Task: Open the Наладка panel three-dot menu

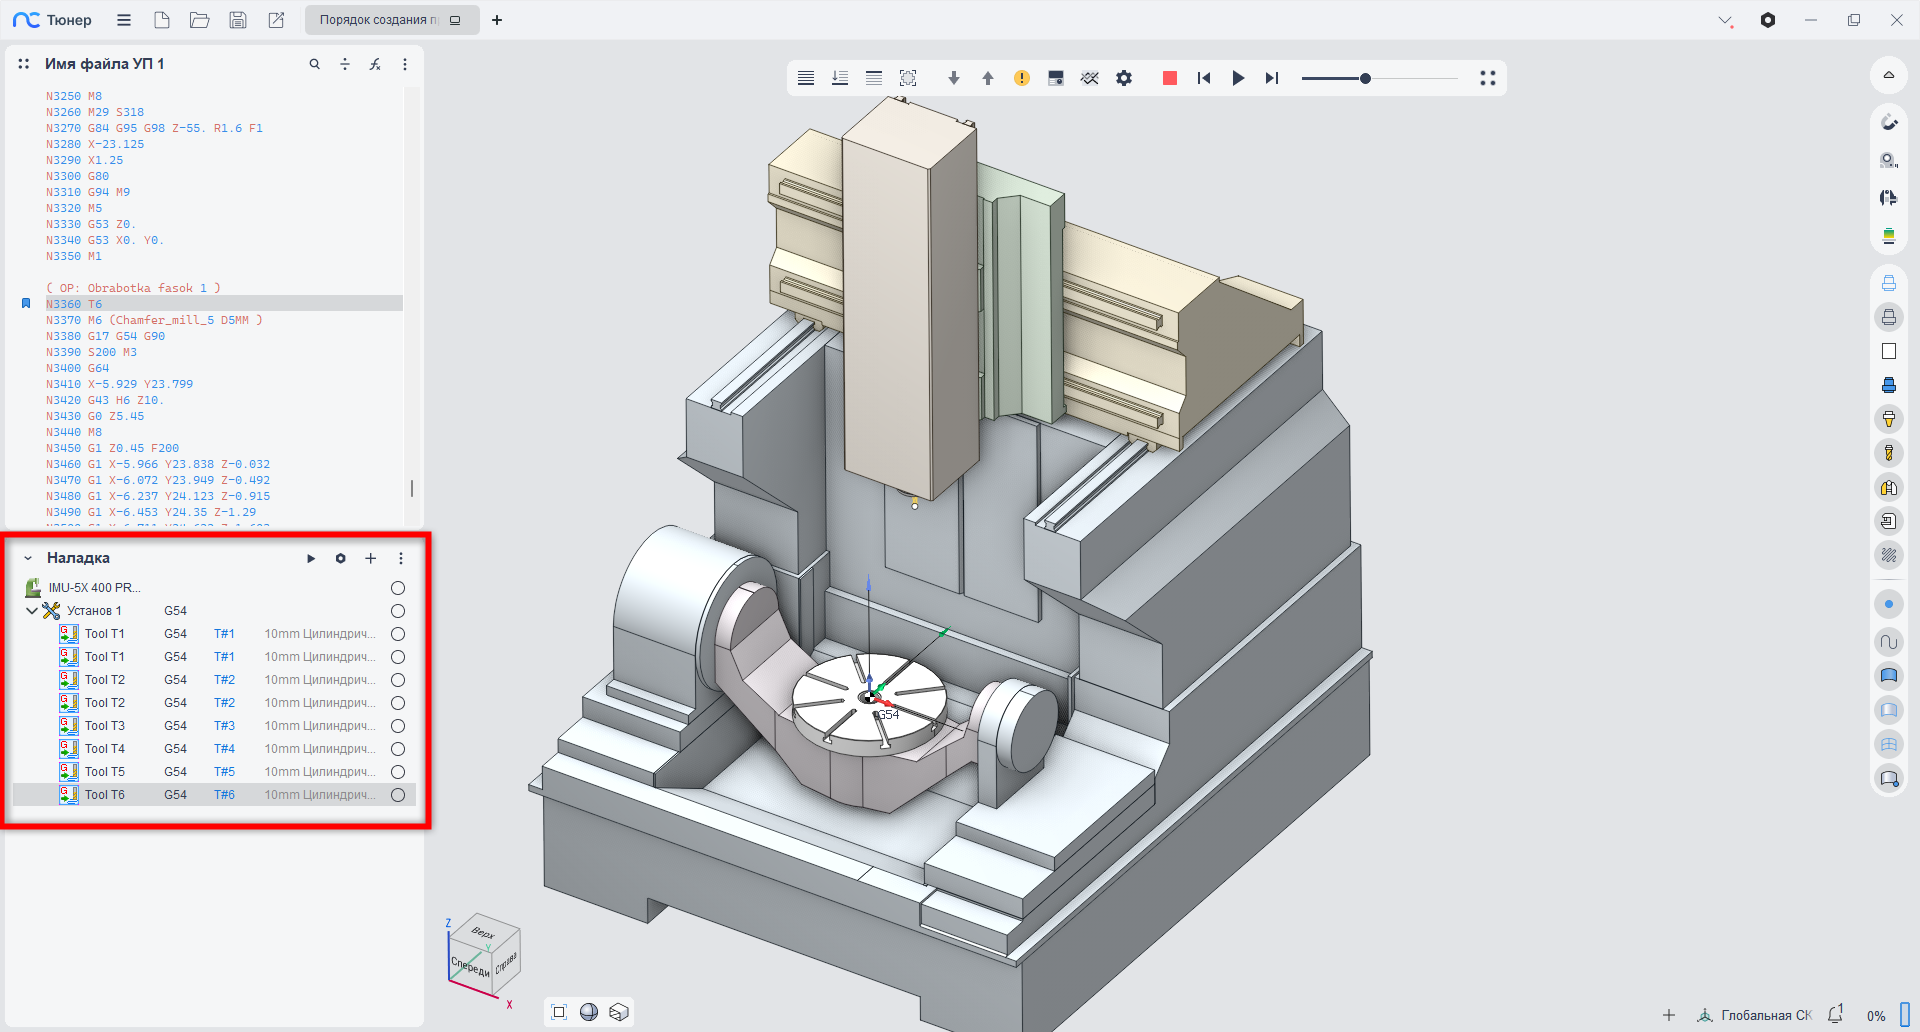Action: [401, 559]
